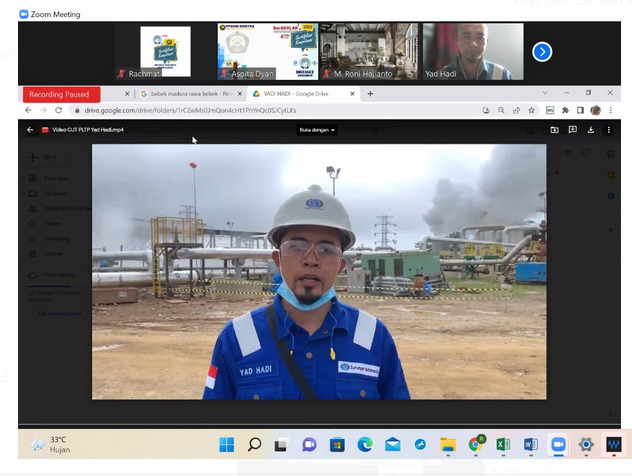Click Video OJT PLTP Yad Hadi.mp4 file name
The width and height of the screenshot is (632, 476).
[88, 130]
